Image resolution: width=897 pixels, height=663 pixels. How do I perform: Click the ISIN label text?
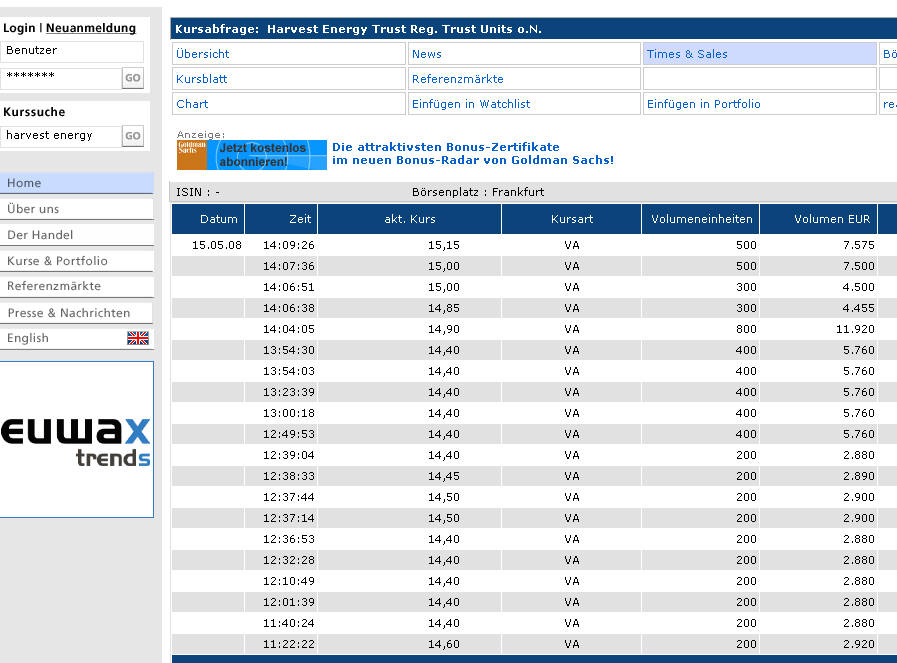tap(197, 192)
